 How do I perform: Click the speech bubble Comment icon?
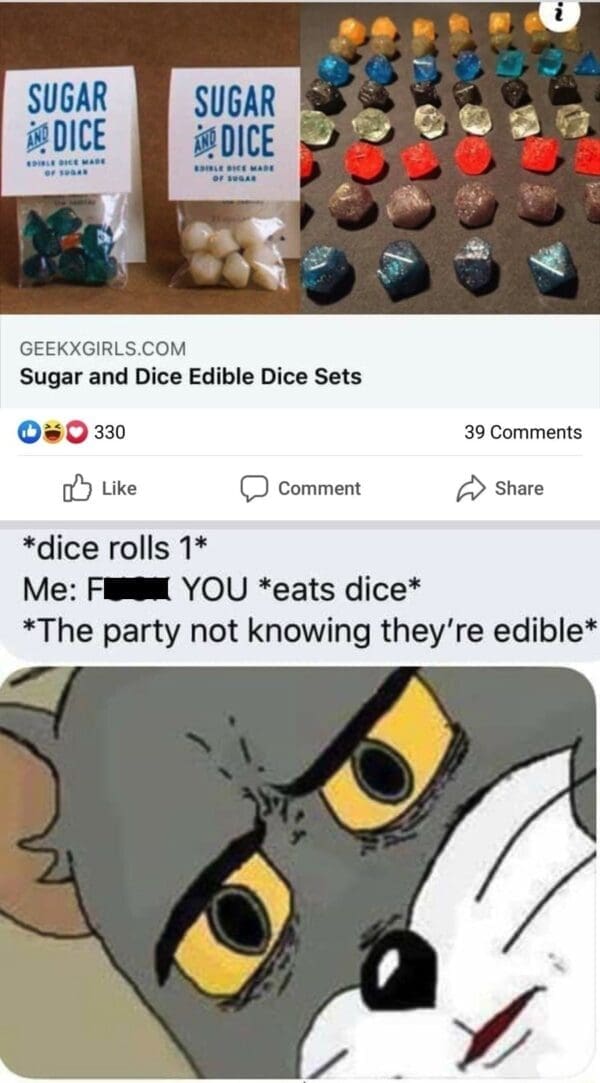[x=253, y=488]
